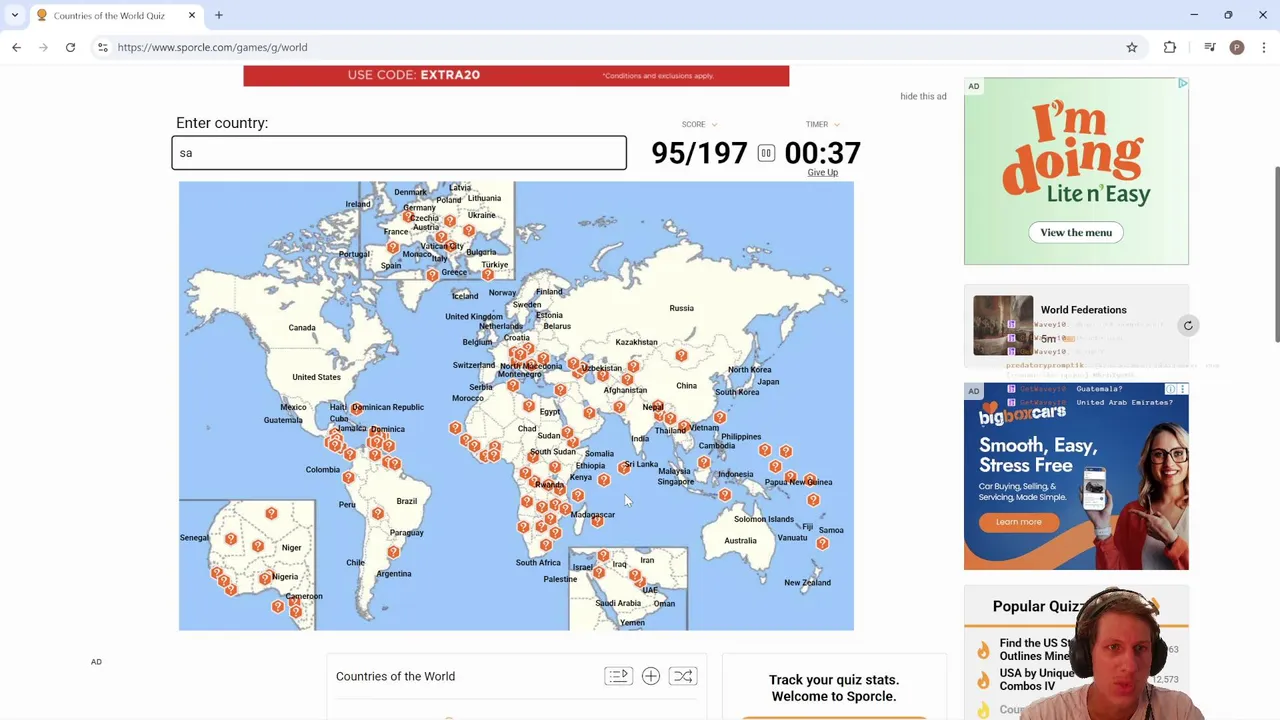Screen dimensions: 1280x720
Task: Click the Argentina label on map
Action: click(394, 574)
